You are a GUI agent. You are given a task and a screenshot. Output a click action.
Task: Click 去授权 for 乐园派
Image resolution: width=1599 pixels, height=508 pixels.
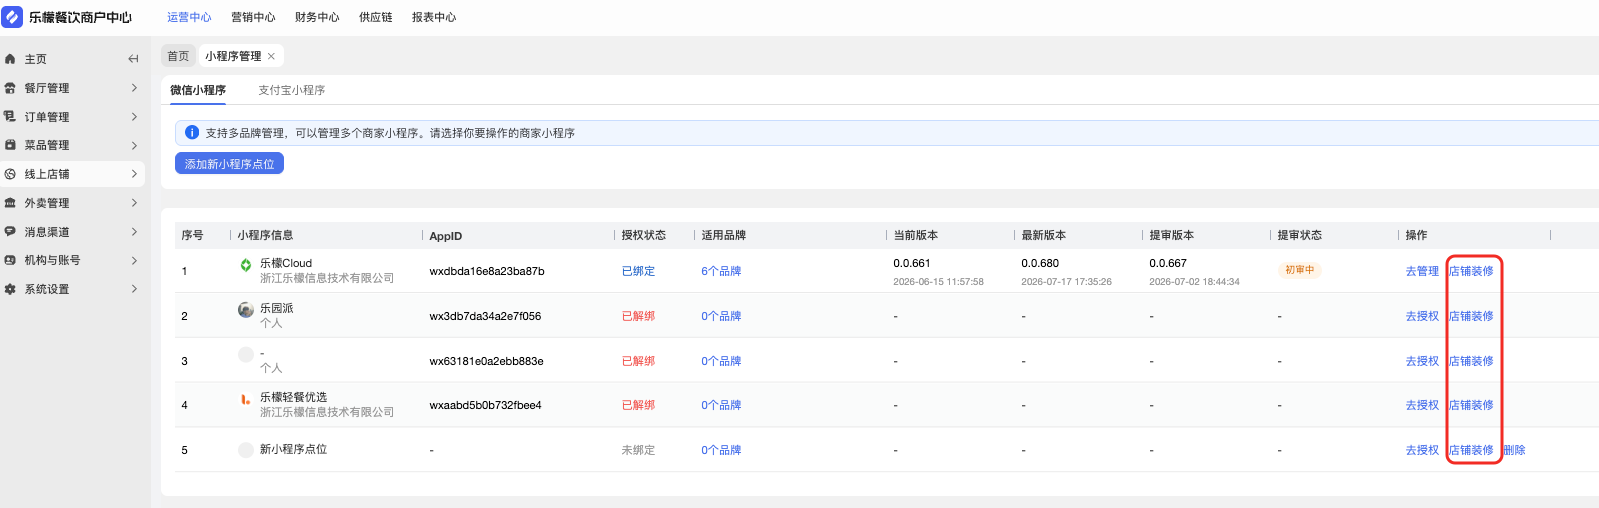point(1422,316)
